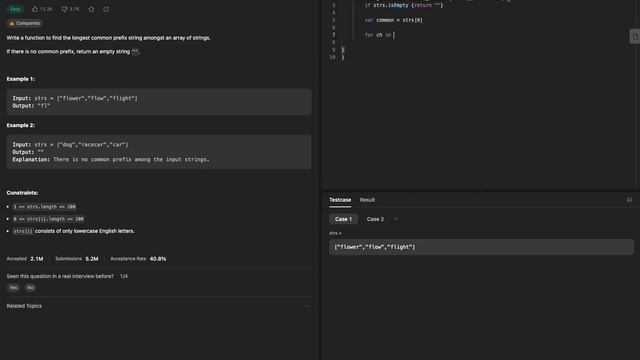Click constraint '1 <= strs.length <= 200'
This screenshot has height=360, width=640.
pyautogui.click(x=44, y=207)
